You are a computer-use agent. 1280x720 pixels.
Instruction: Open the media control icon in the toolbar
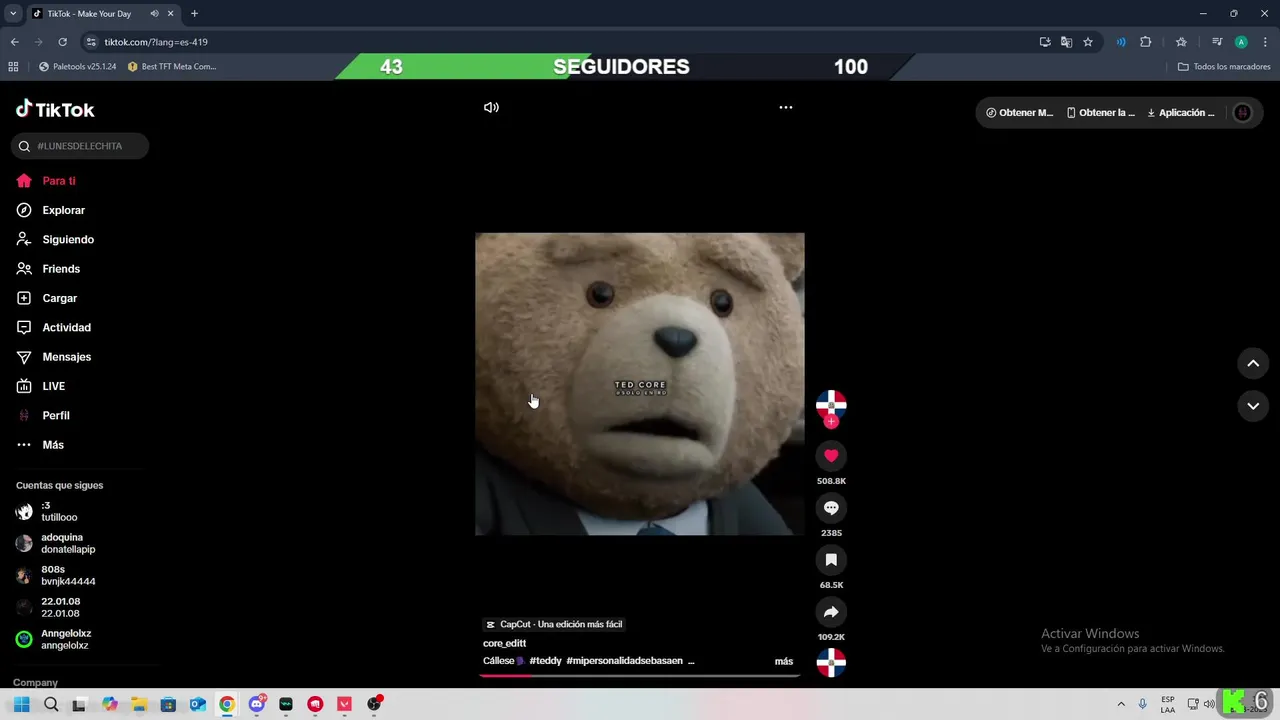pos(1217,42)
